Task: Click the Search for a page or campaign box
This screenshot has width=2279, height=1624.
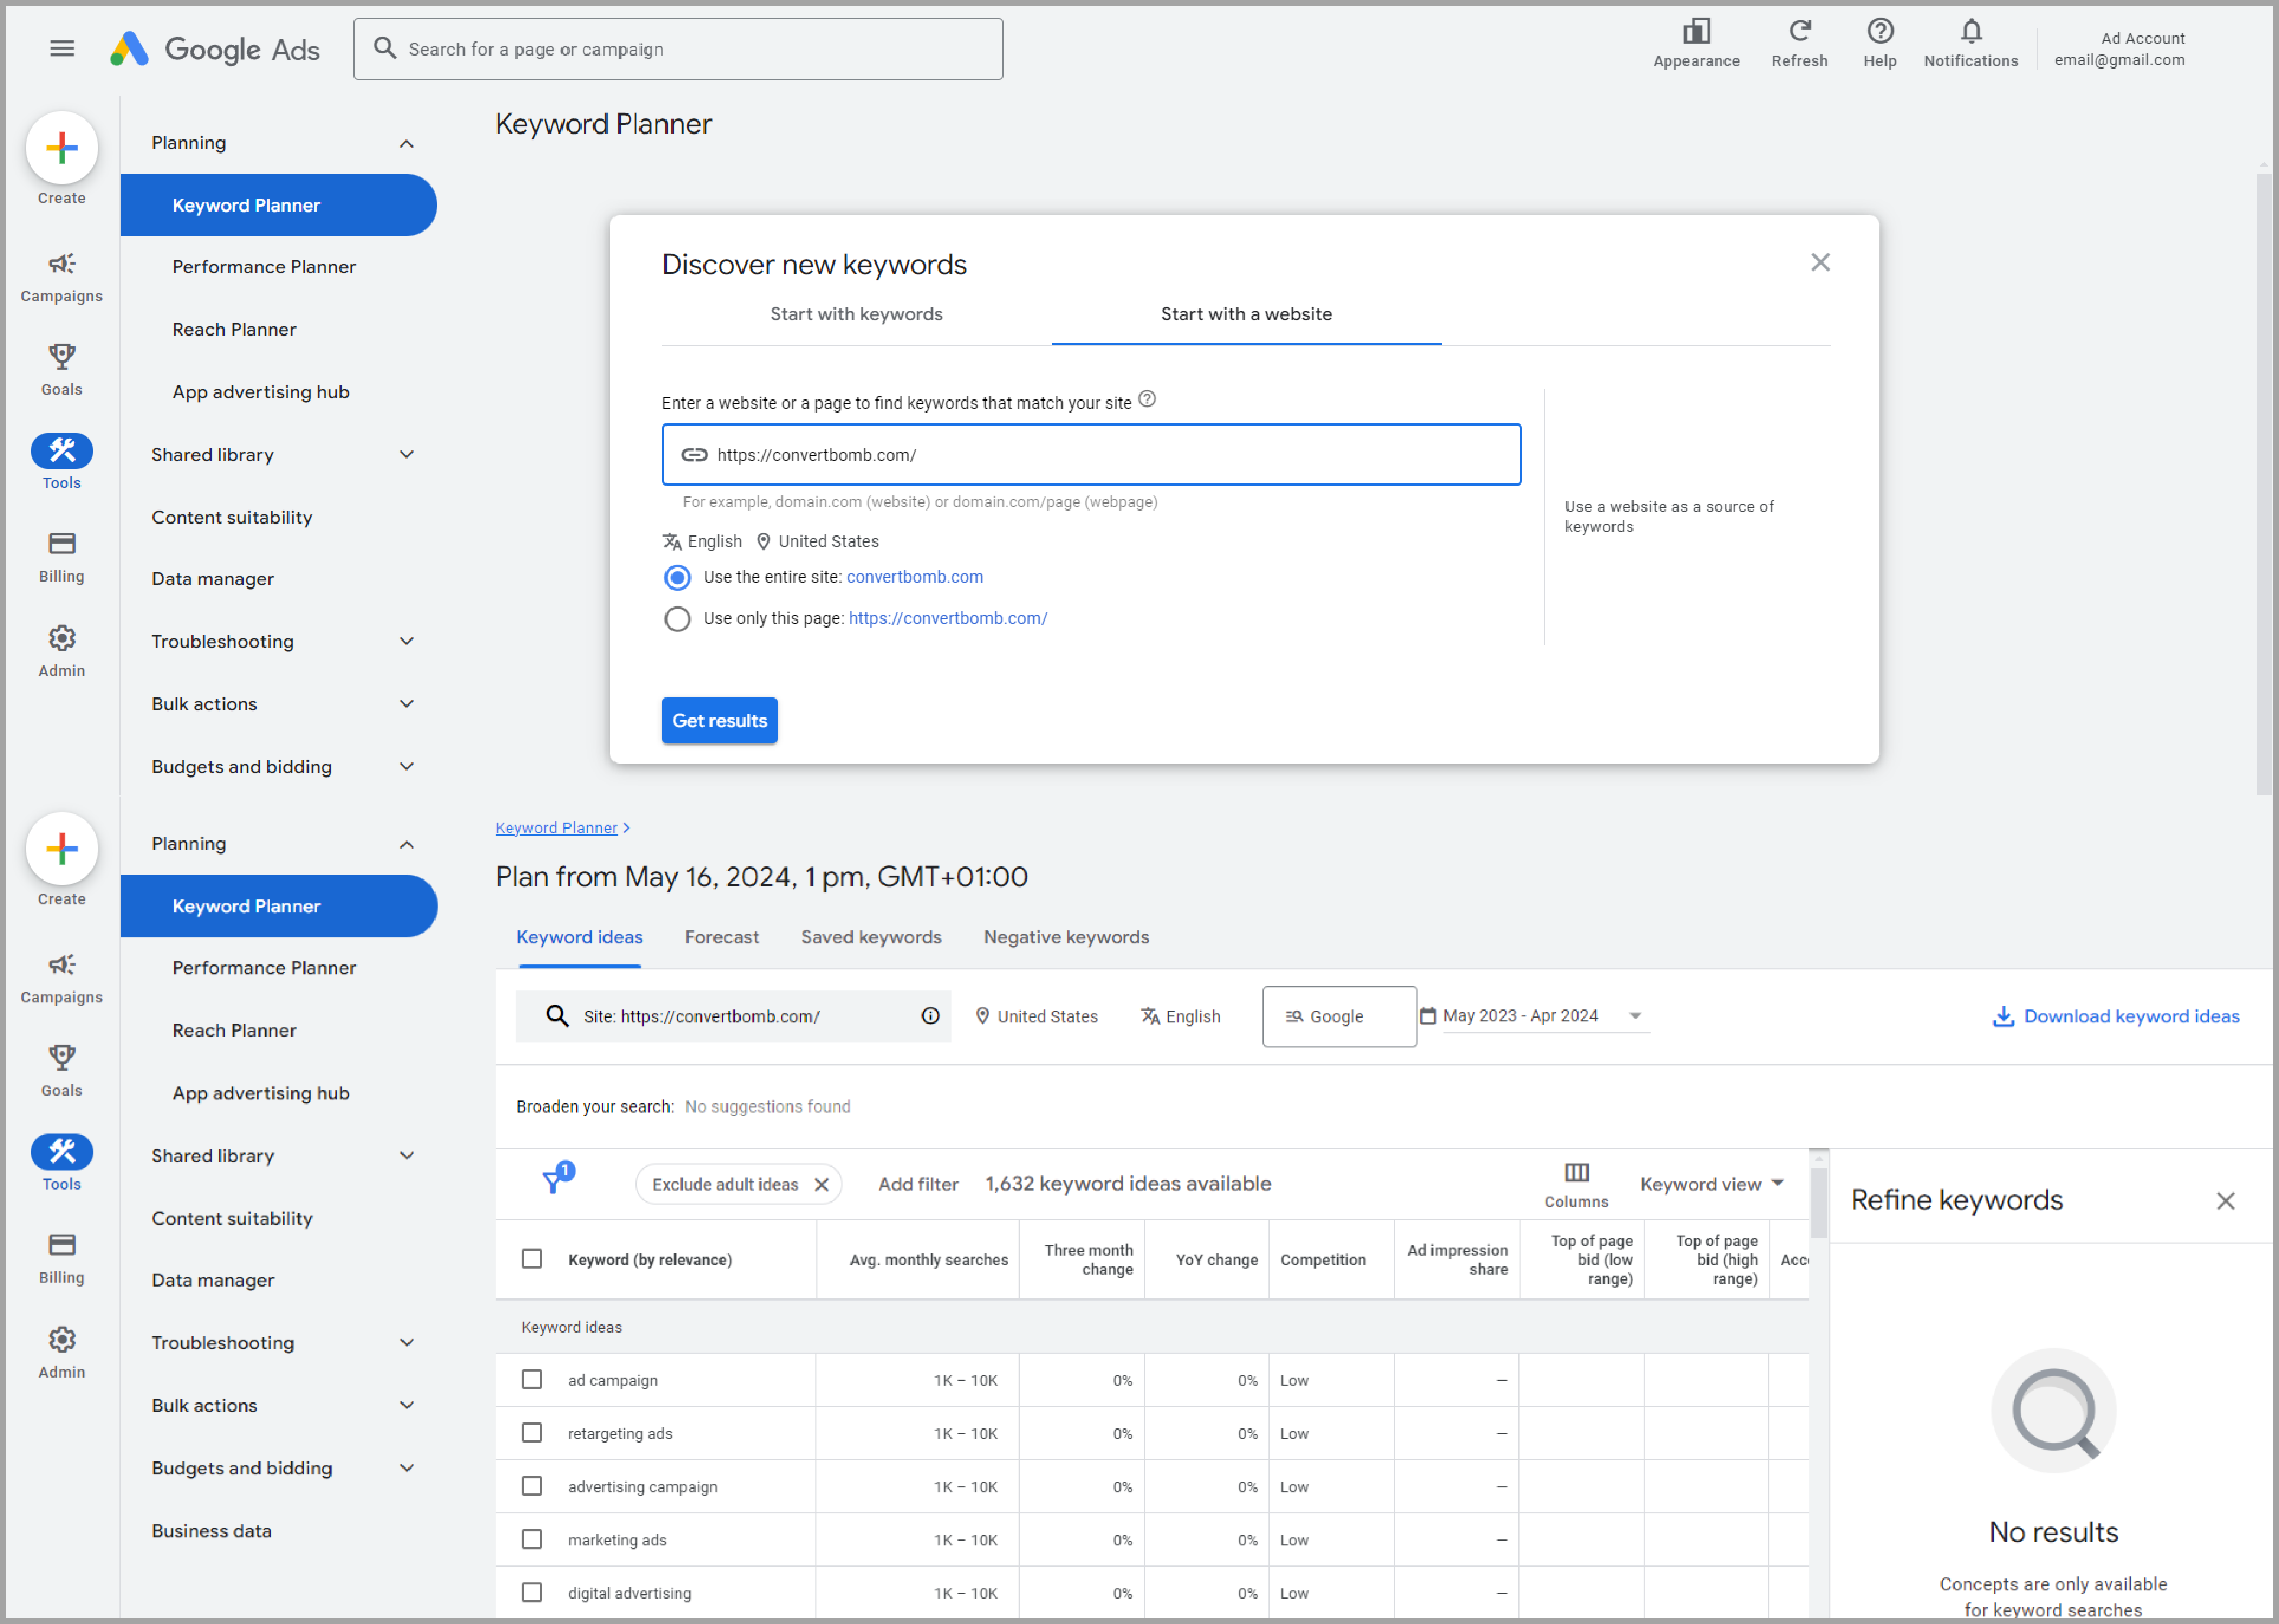Action: point(677,49)
